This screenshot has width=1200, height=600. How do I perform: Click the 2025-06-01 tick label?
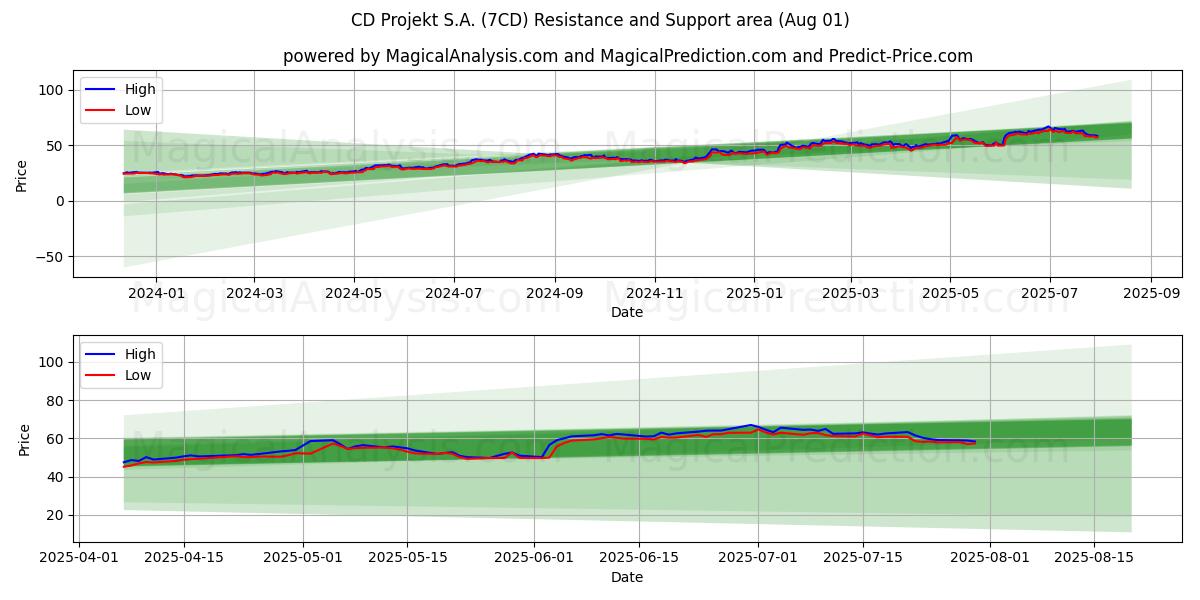click(x=533, y=558)
